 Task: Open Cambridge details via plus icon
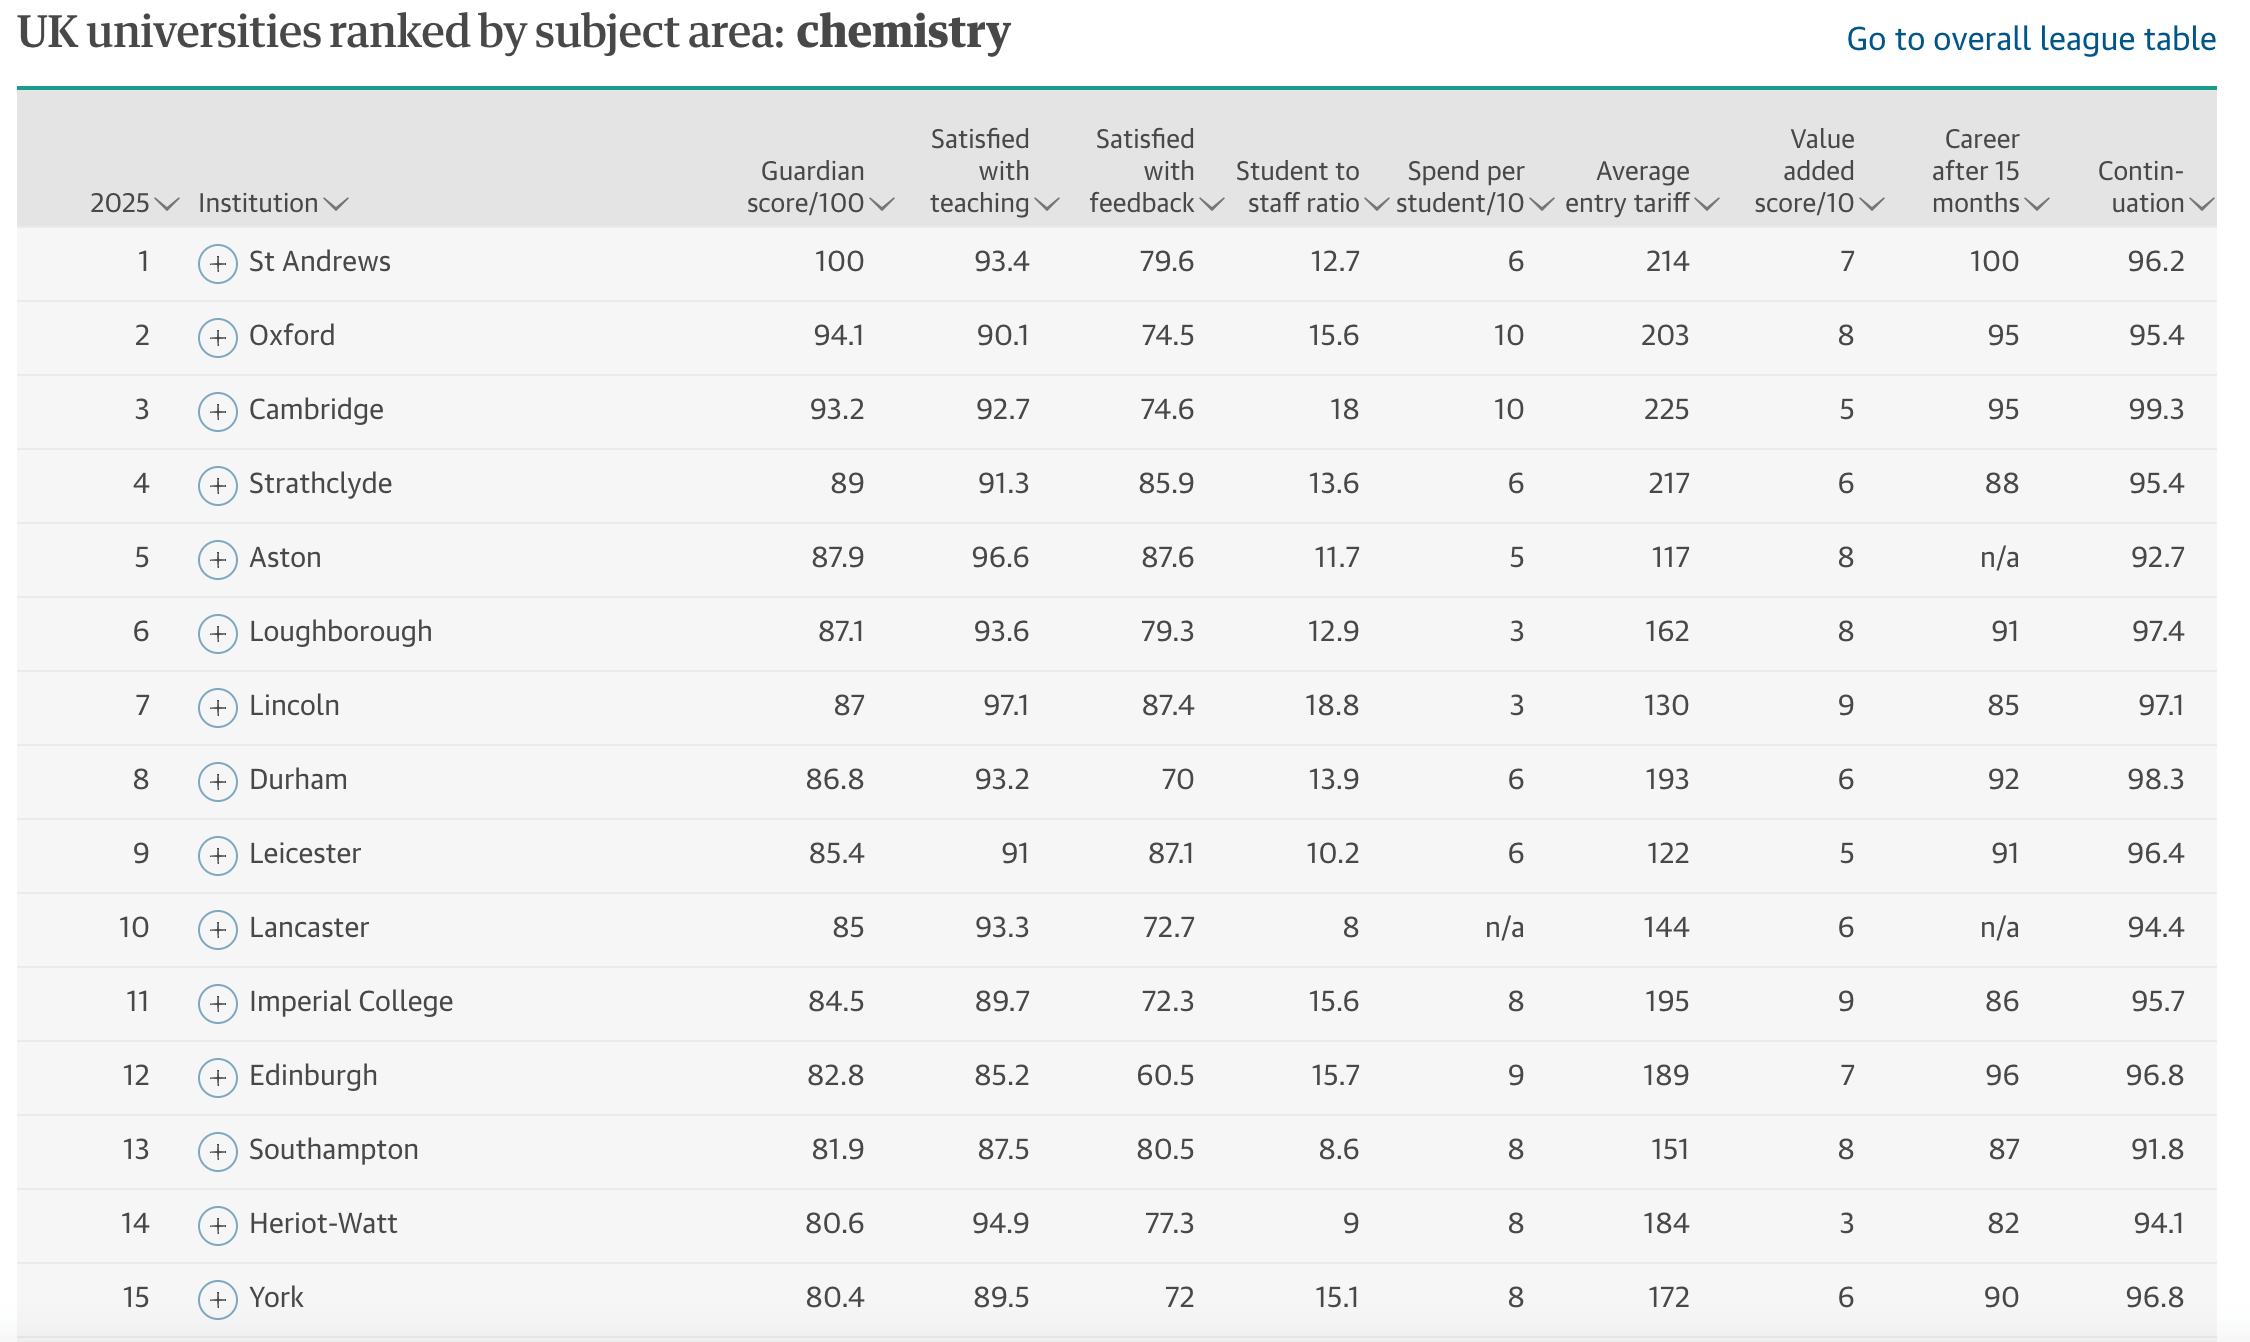(x=217, y=412)
